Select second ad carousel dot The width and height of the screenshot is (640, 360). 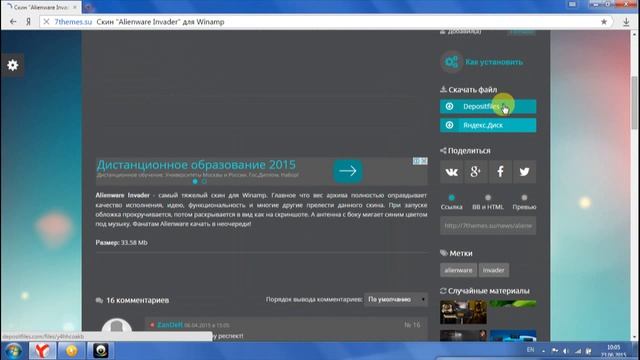tap(204, 181)
